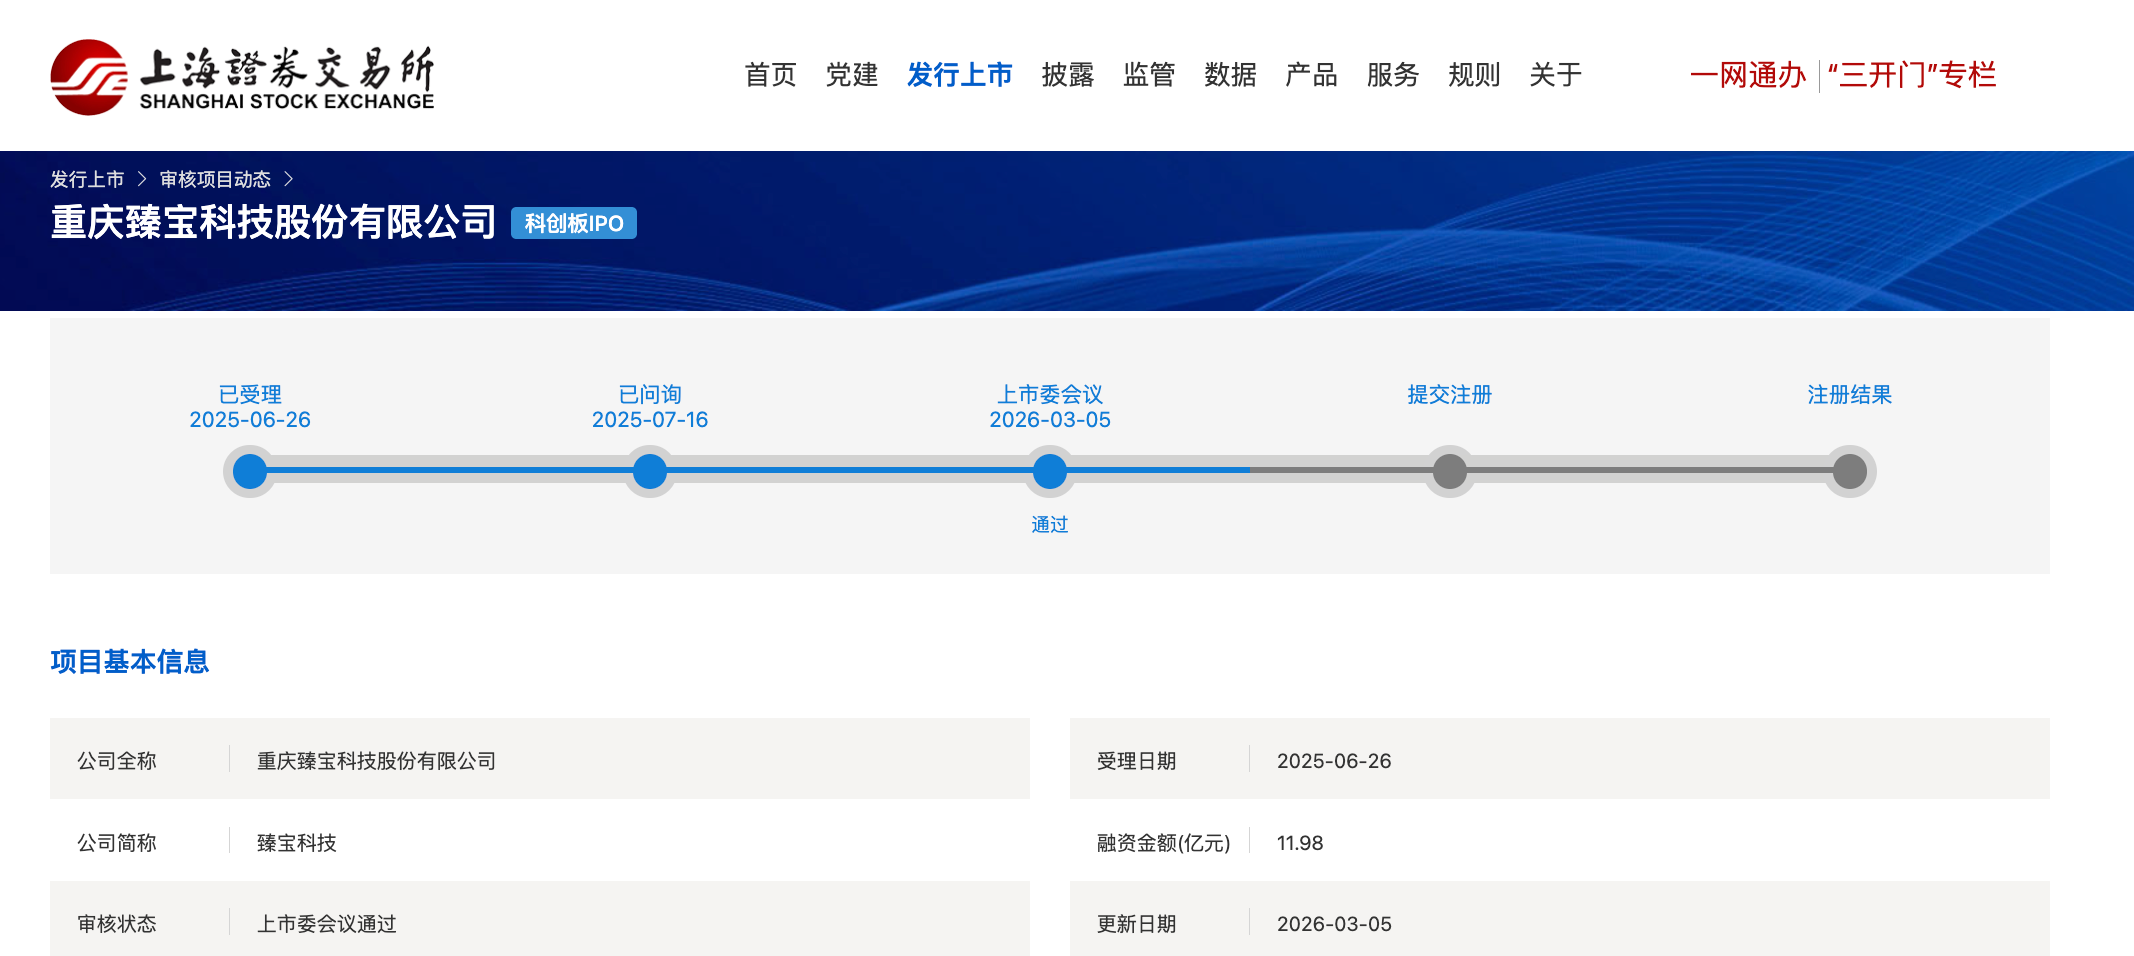Go to 审核项目动态 breadcrumb

click(215, 179)
